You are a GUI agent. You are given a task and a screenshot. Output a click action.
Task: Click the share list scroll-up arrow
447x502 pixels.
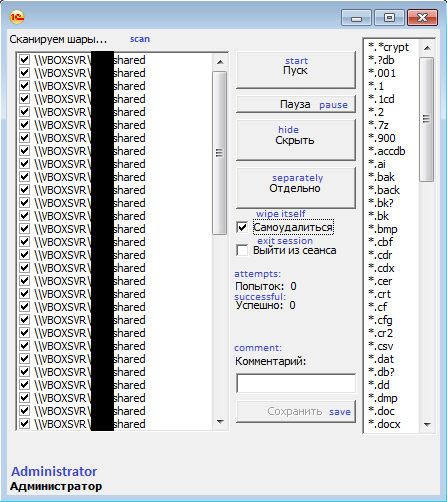(220, 62)
